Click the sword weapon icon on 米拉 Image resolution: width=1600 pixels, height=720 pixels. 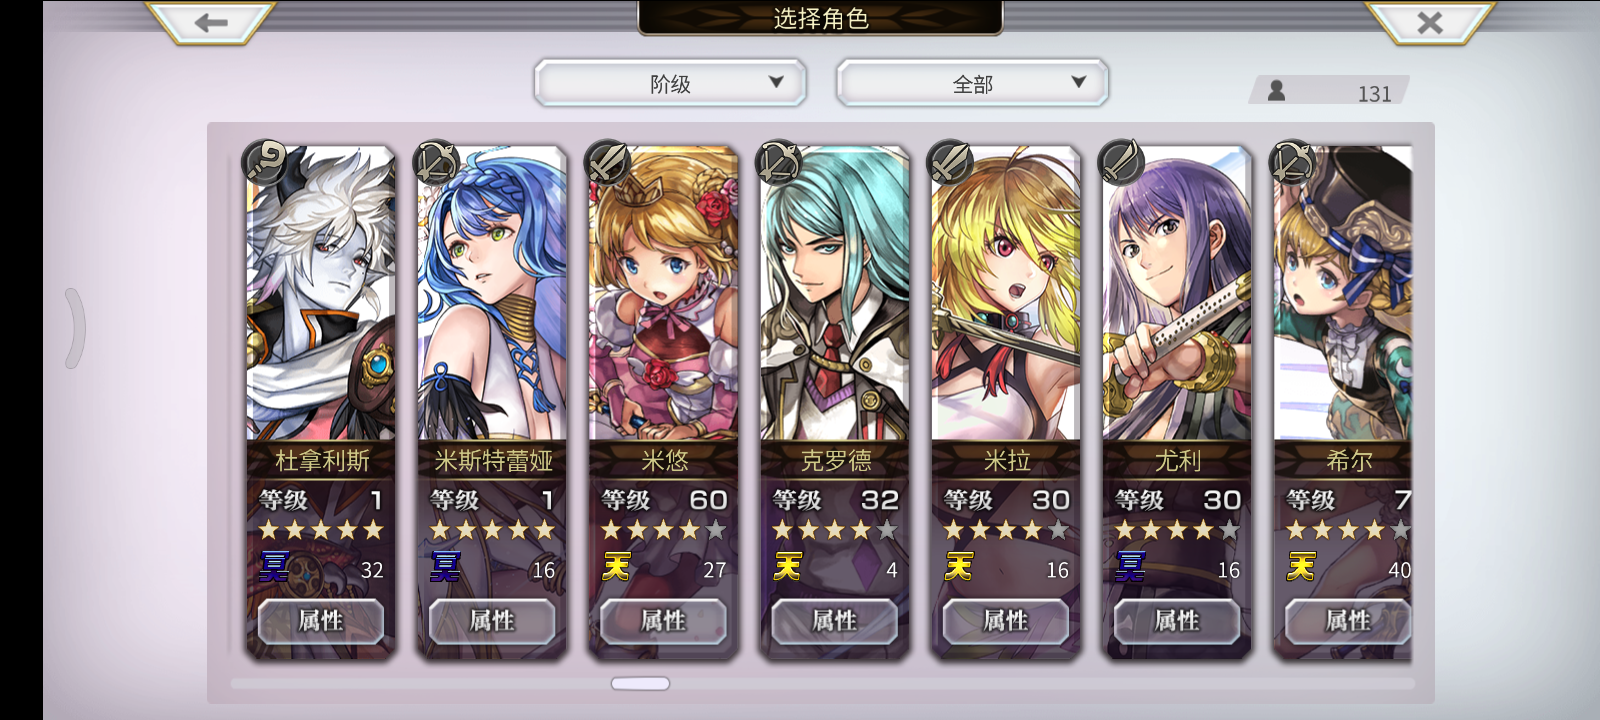(x=949, y=162)
